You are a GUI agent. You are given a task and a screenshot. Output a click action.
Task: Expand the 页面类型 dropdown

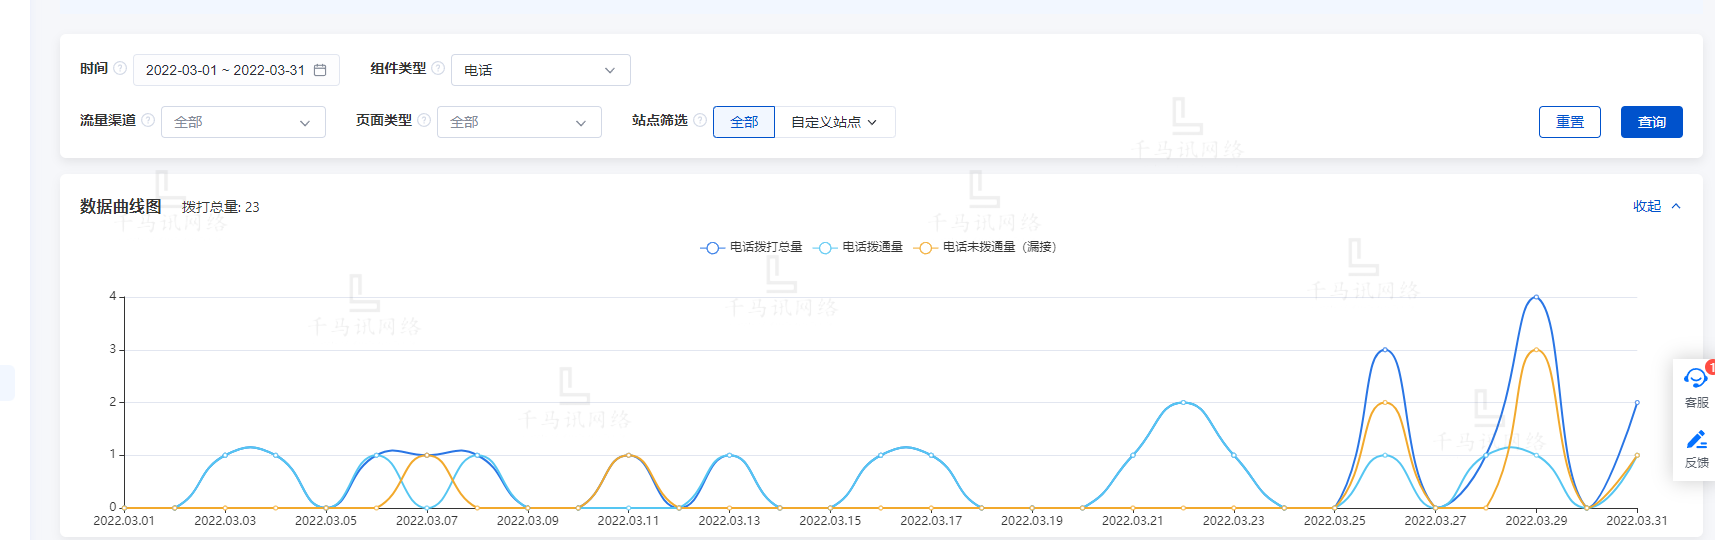click(519, 122)
